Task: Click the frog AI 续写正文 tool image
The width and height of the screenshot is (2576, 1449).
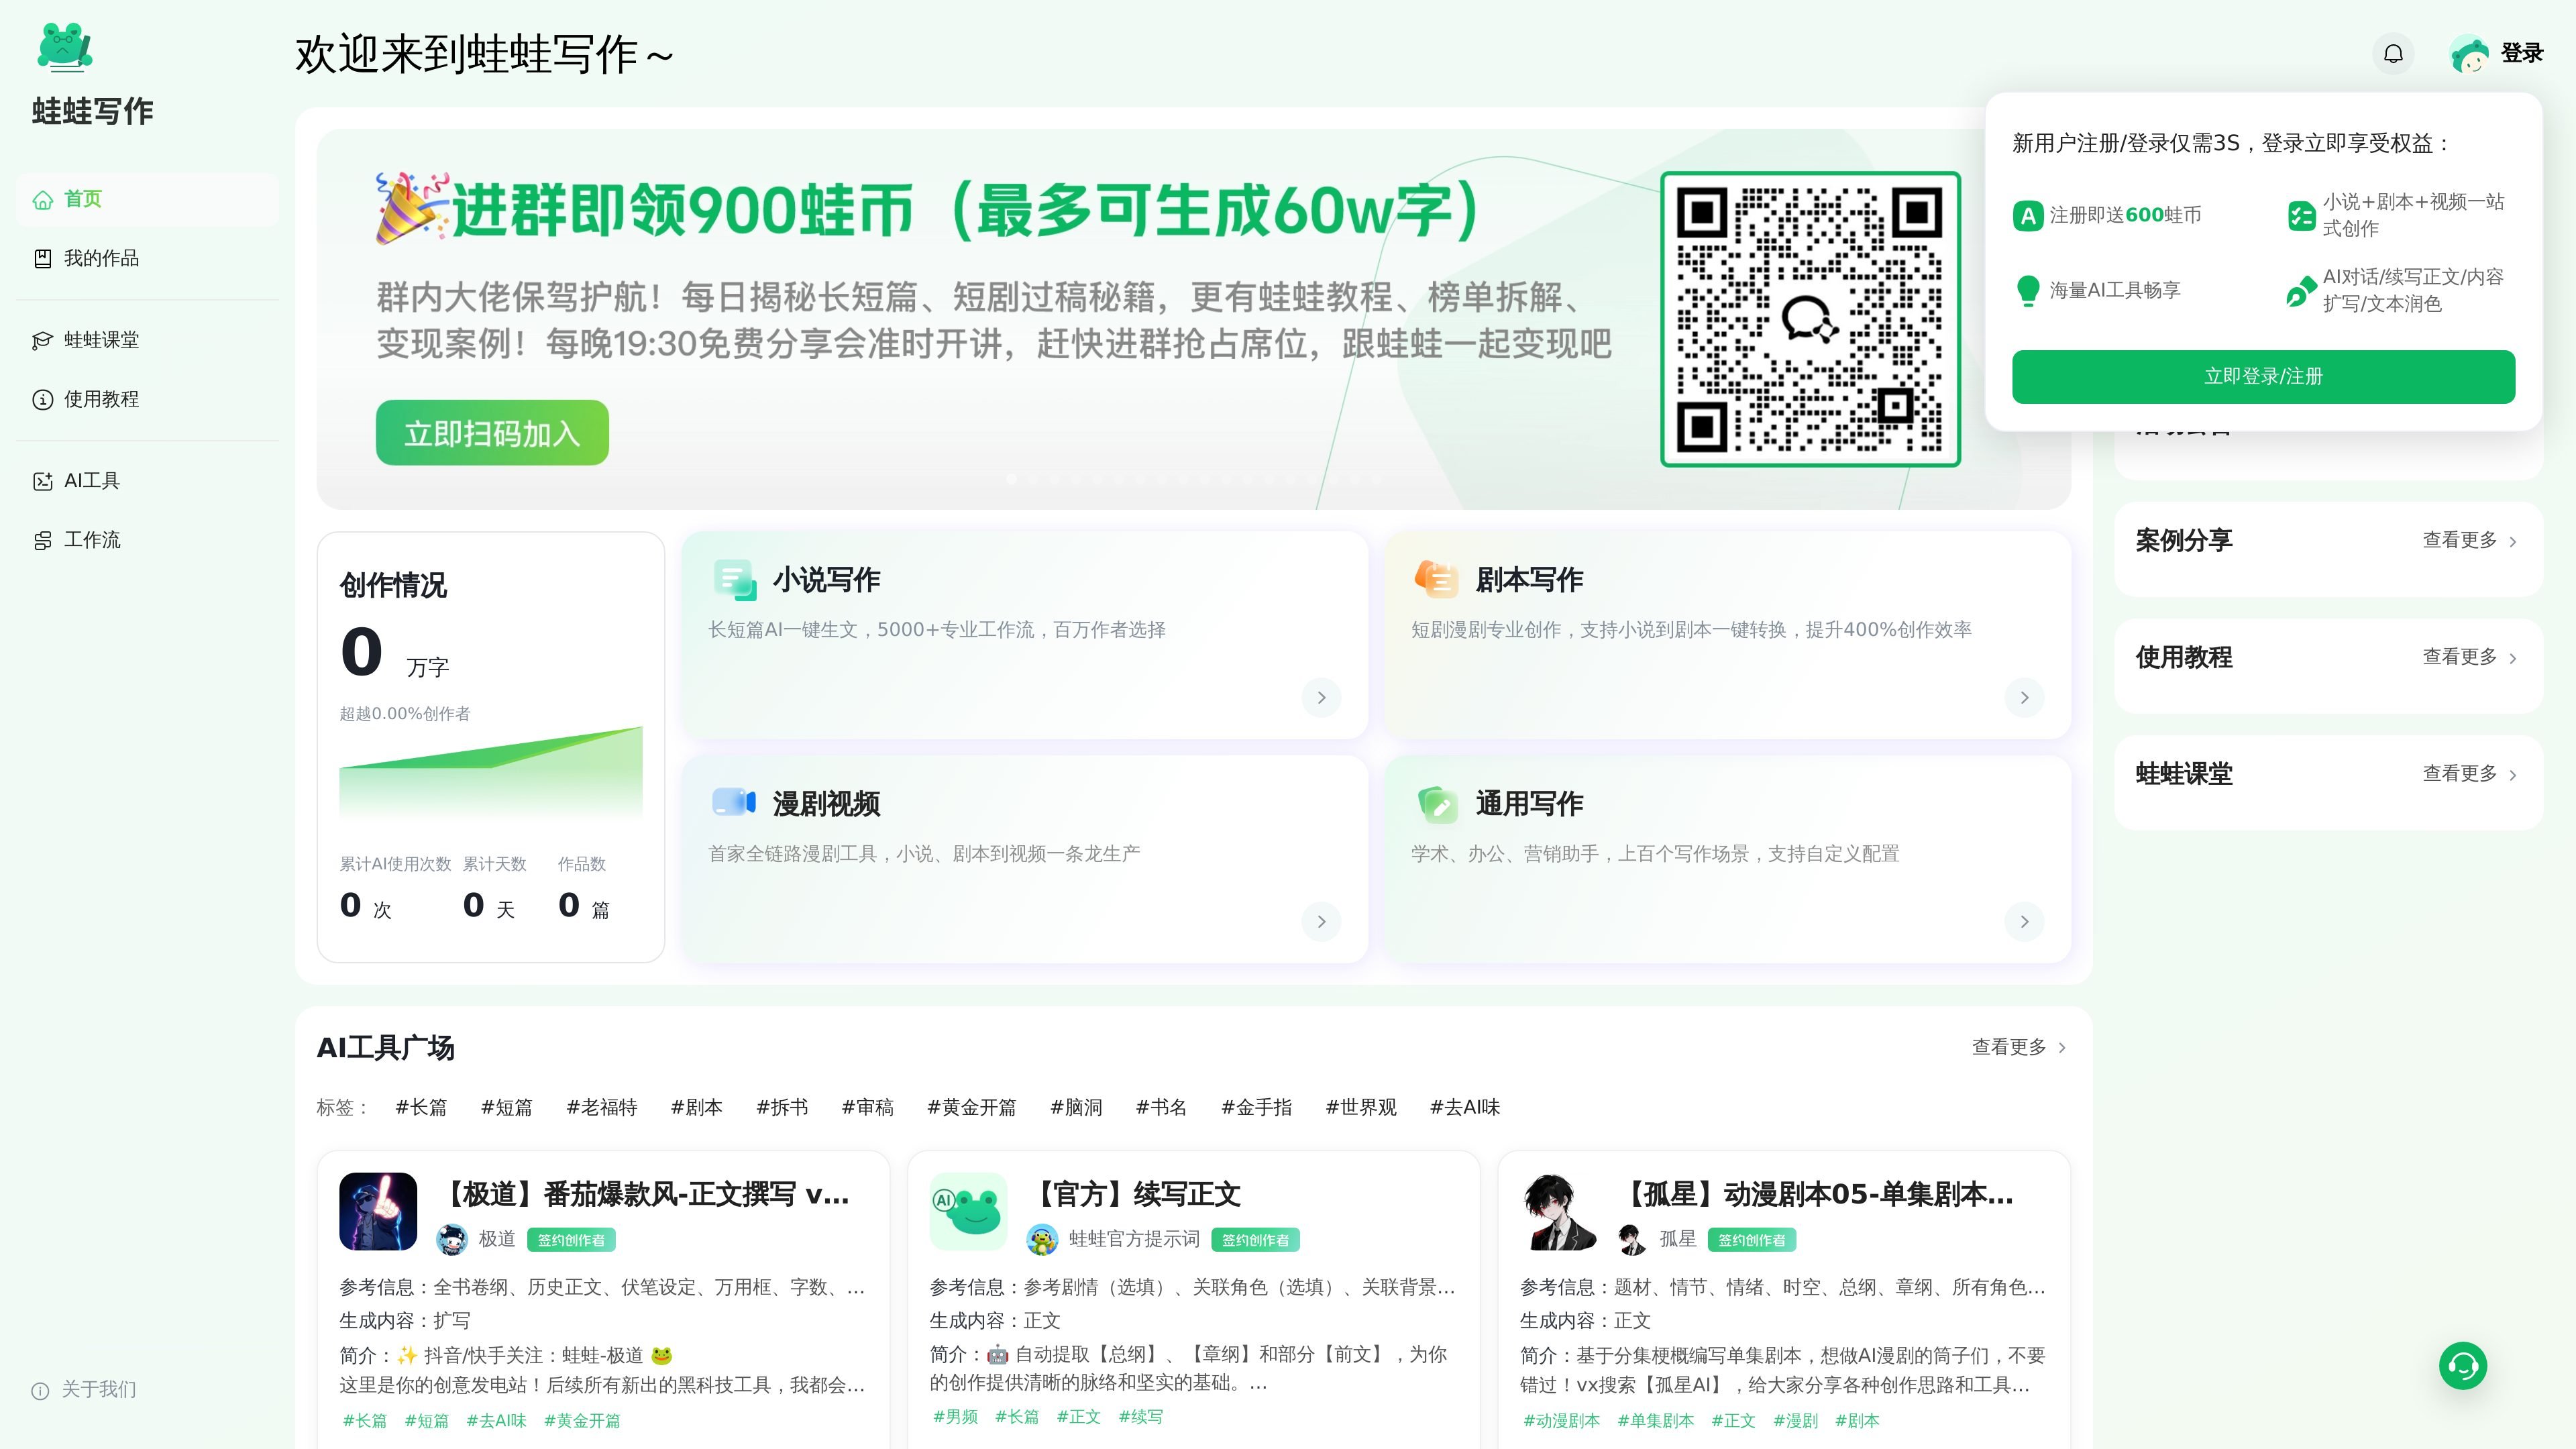Action: (x=968, y=1211)
